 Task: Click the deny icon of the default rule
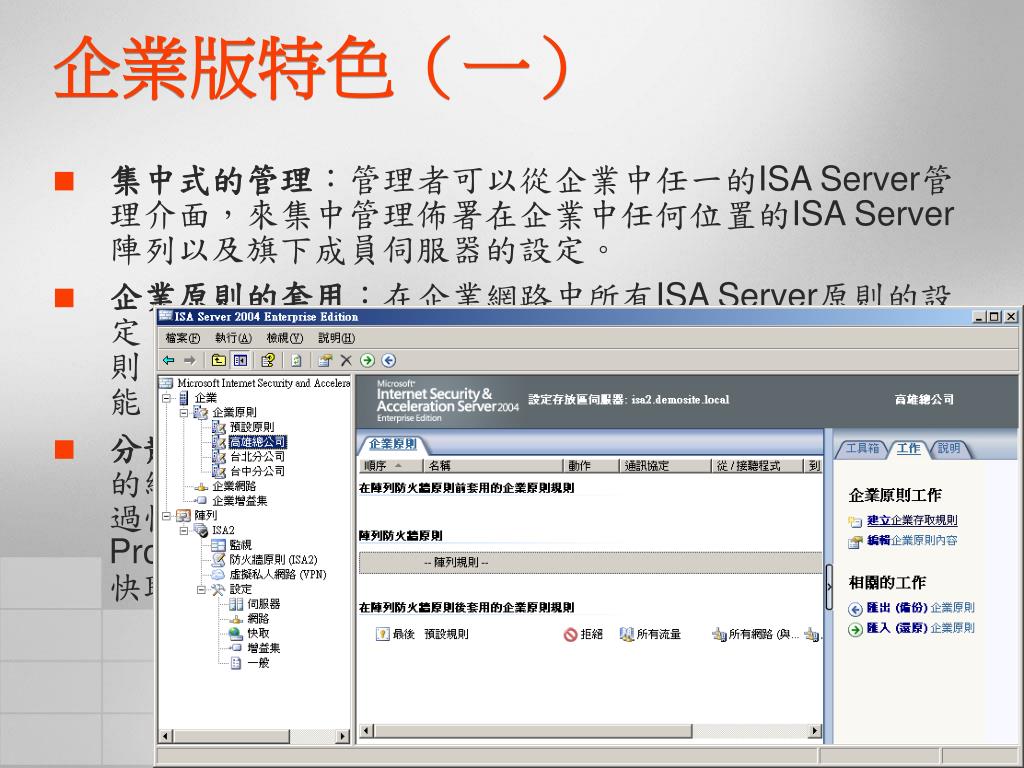pyautogui.click(x=570, y=634)
